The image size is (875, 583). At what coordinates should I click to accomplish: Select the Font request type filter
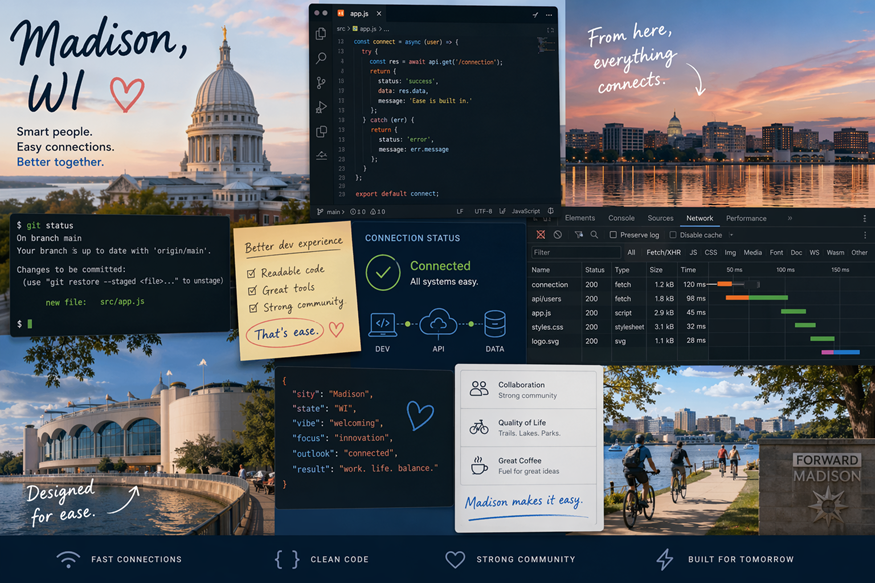[x=776, y=252]
